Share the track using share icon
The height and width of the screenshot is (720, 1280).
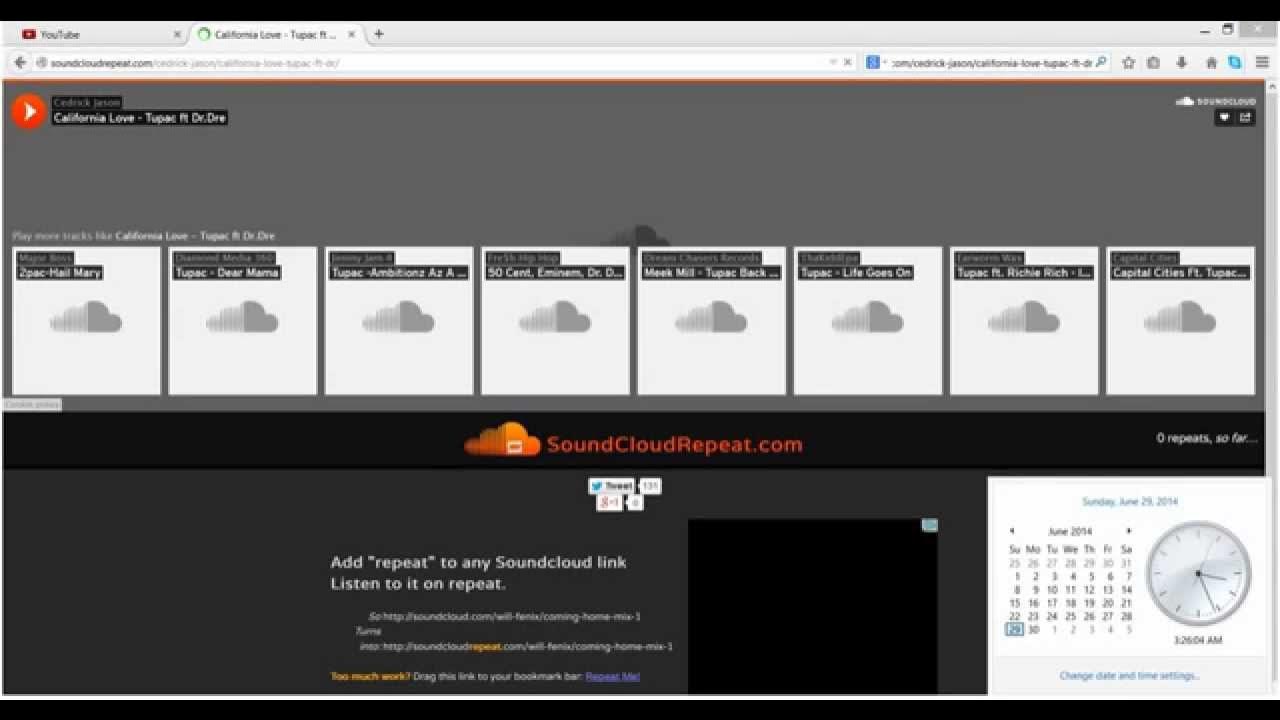point(1245,117)
